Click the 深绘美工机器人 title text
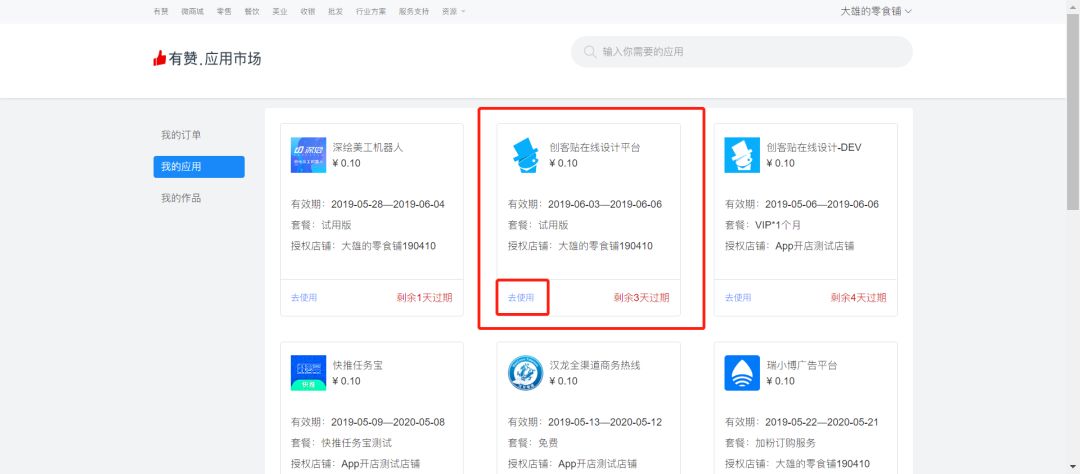This screenshot has width=1080, height=474. tap(368, 147)
